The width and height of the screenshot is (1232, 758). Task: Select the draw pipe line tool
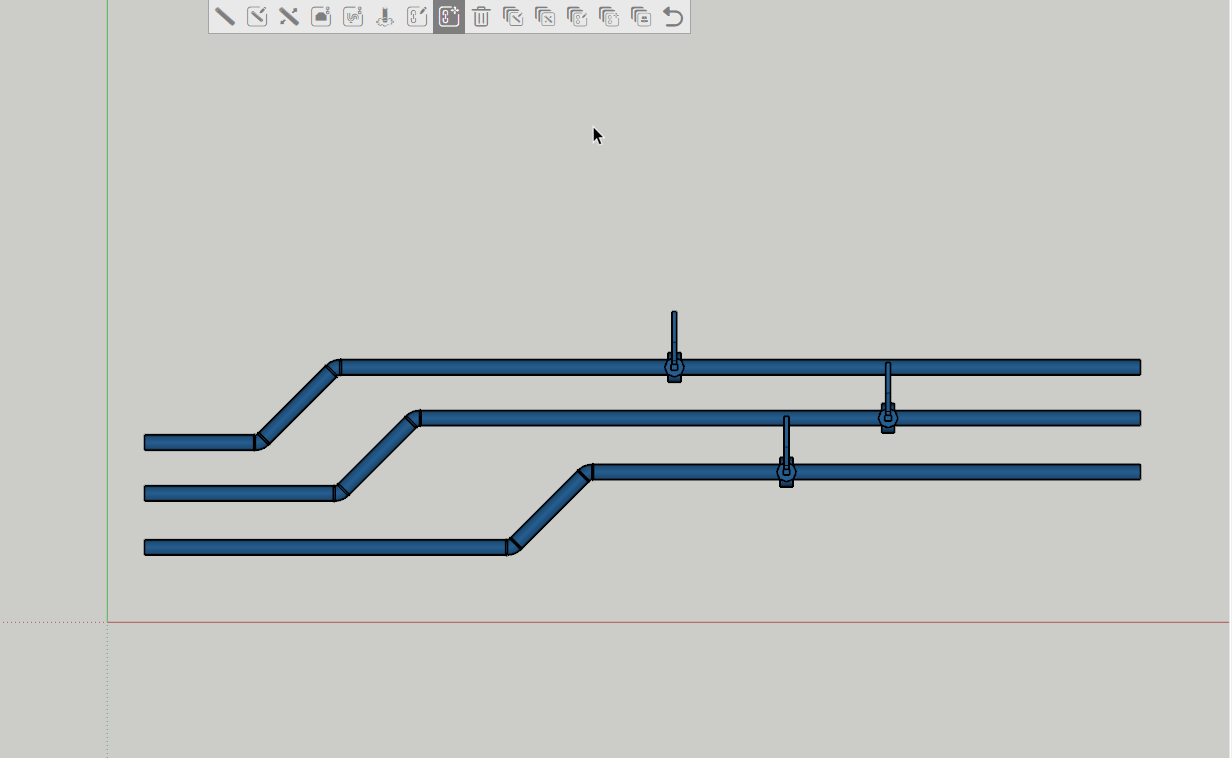pyautogui.click(x=225, y=17)
